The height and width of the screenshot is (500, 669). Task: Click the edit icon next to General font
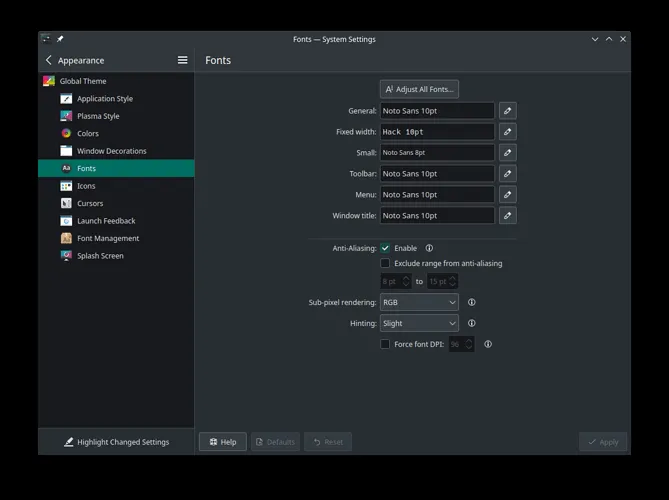point(508,111)
